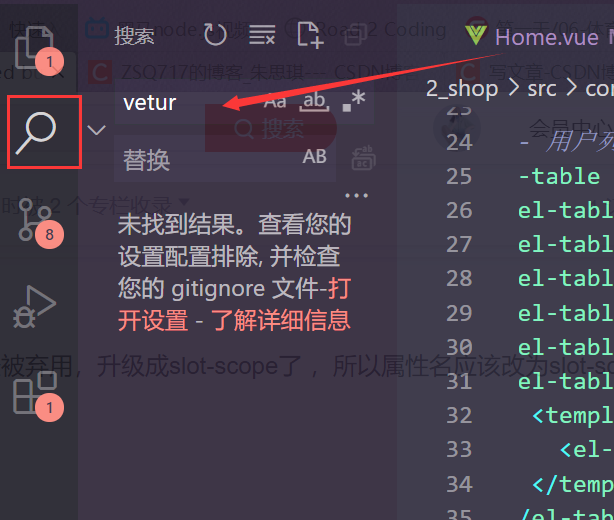Switch to the Home.vue editor tab
614x520 pixels.
547,38
